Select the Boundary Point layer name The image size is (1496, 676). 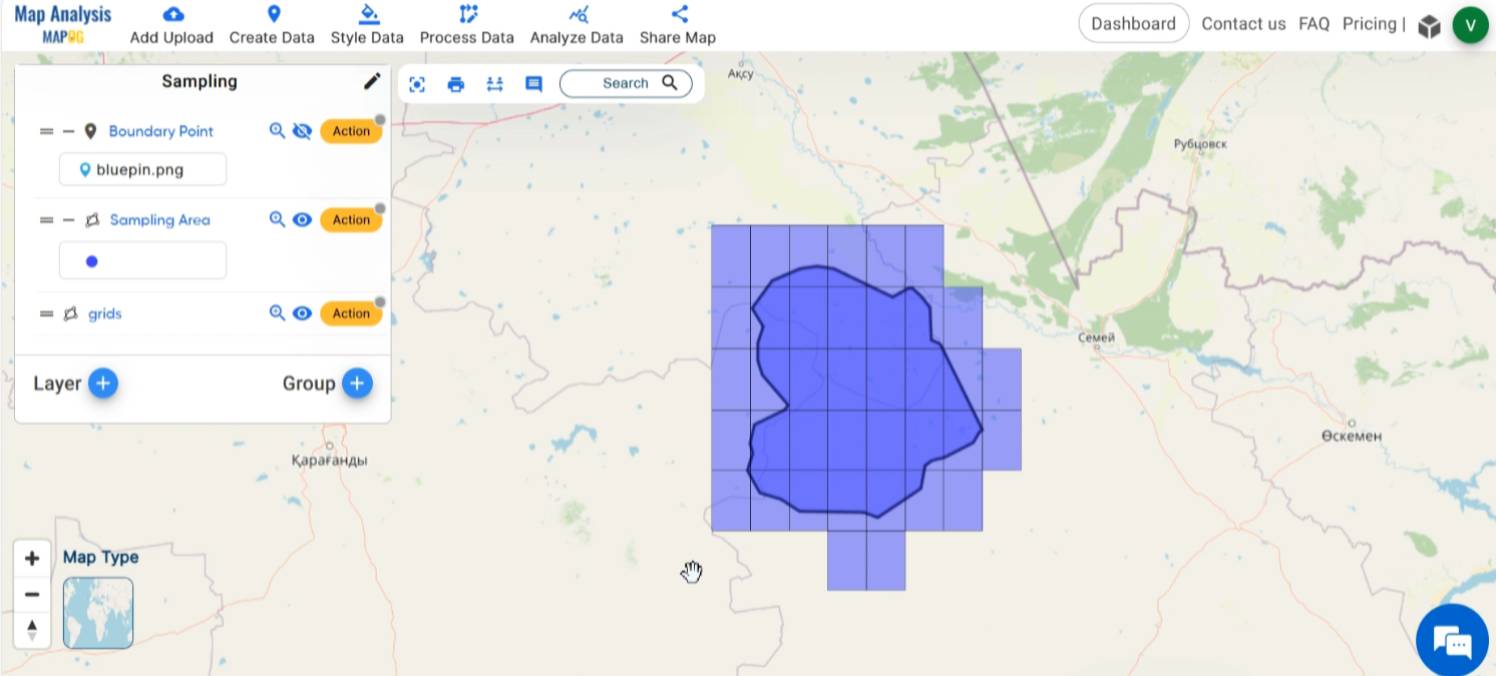pyautogui.click(x=161, y=131)
